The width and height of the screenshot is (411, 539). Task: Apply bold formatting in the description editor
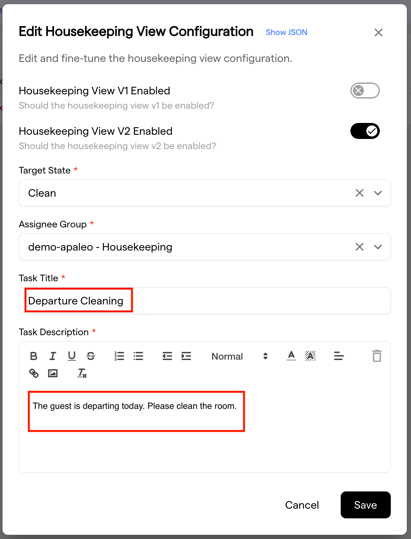pos(34,356)
